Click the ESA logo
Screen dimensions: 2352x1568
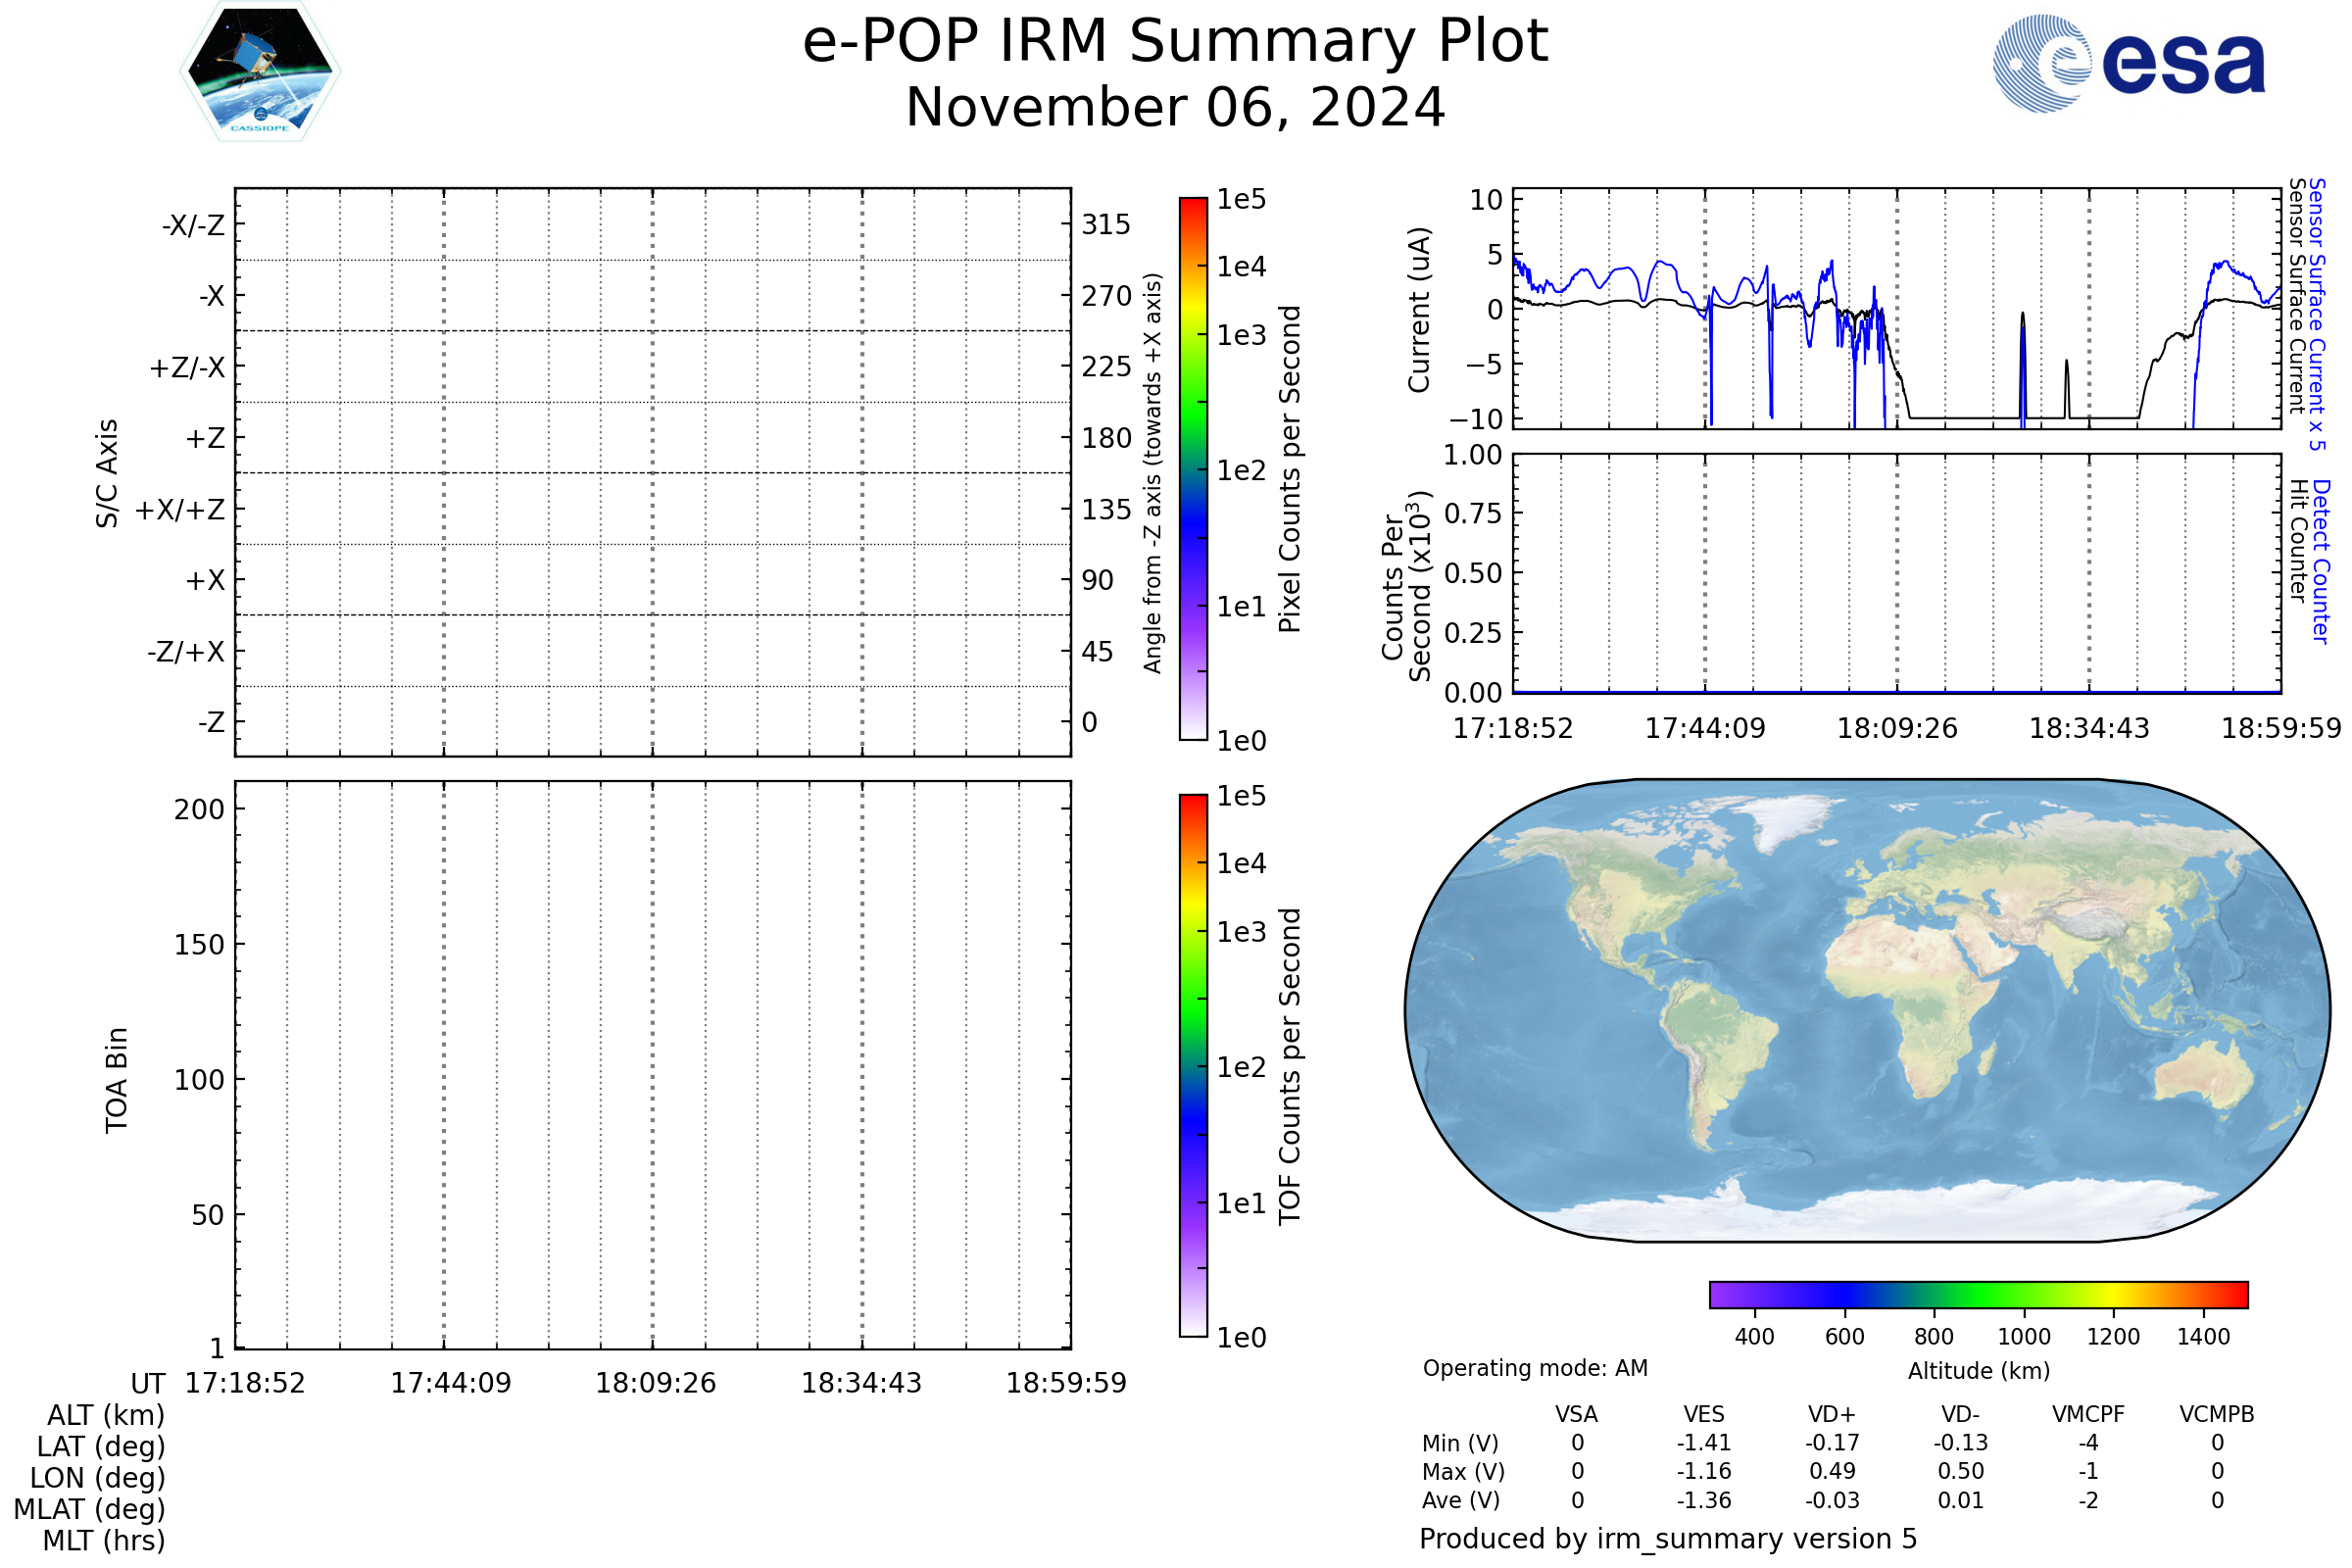tap(2128, 63)
